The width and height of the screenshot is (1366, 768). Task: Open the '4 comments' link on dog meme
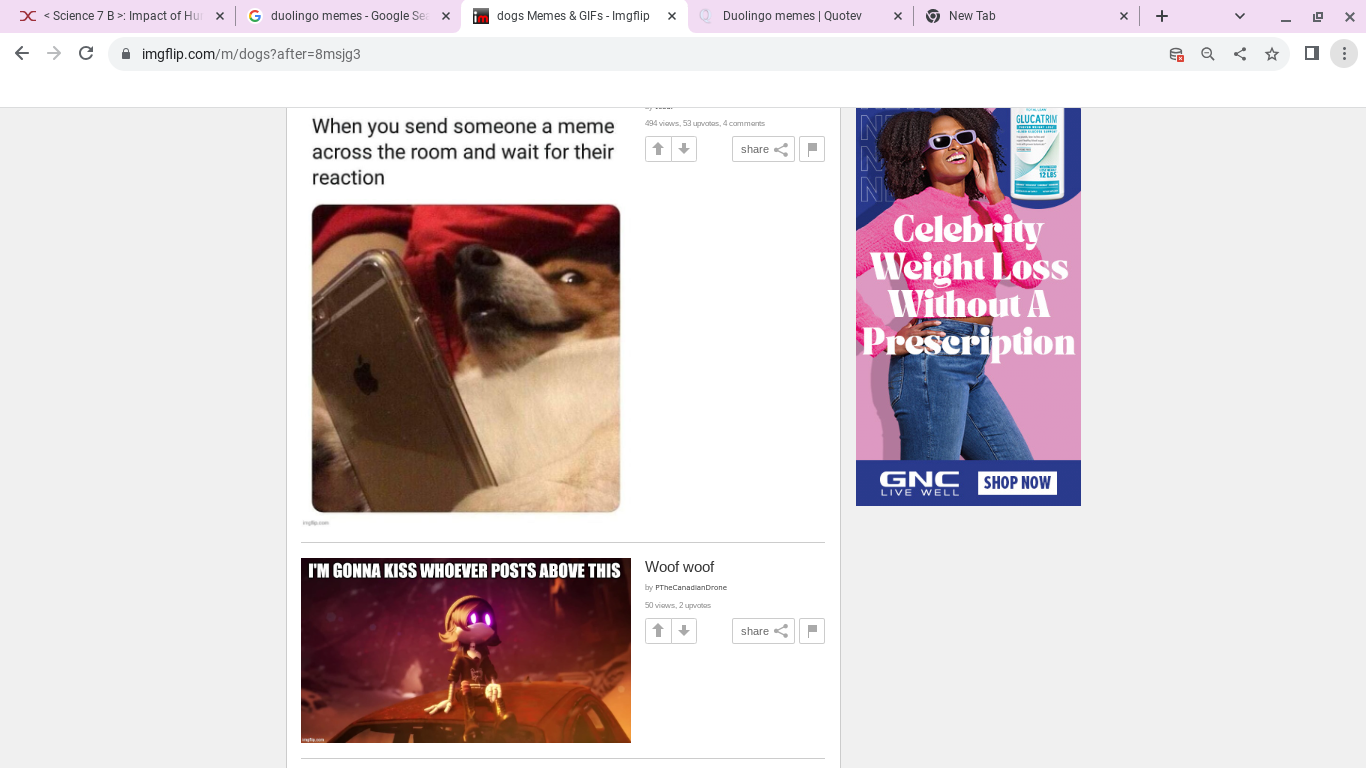pyautogui.click(x=744, y=124)
